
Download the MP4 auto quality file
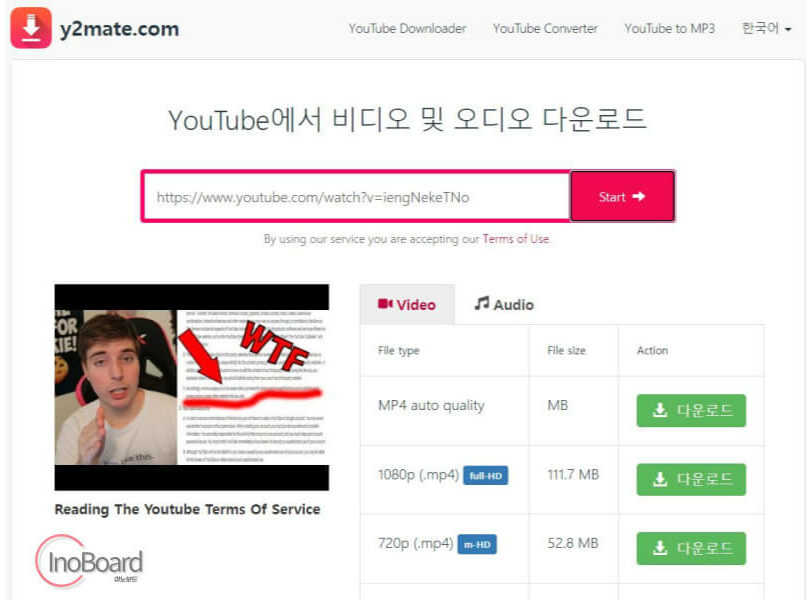coord(691,410)
